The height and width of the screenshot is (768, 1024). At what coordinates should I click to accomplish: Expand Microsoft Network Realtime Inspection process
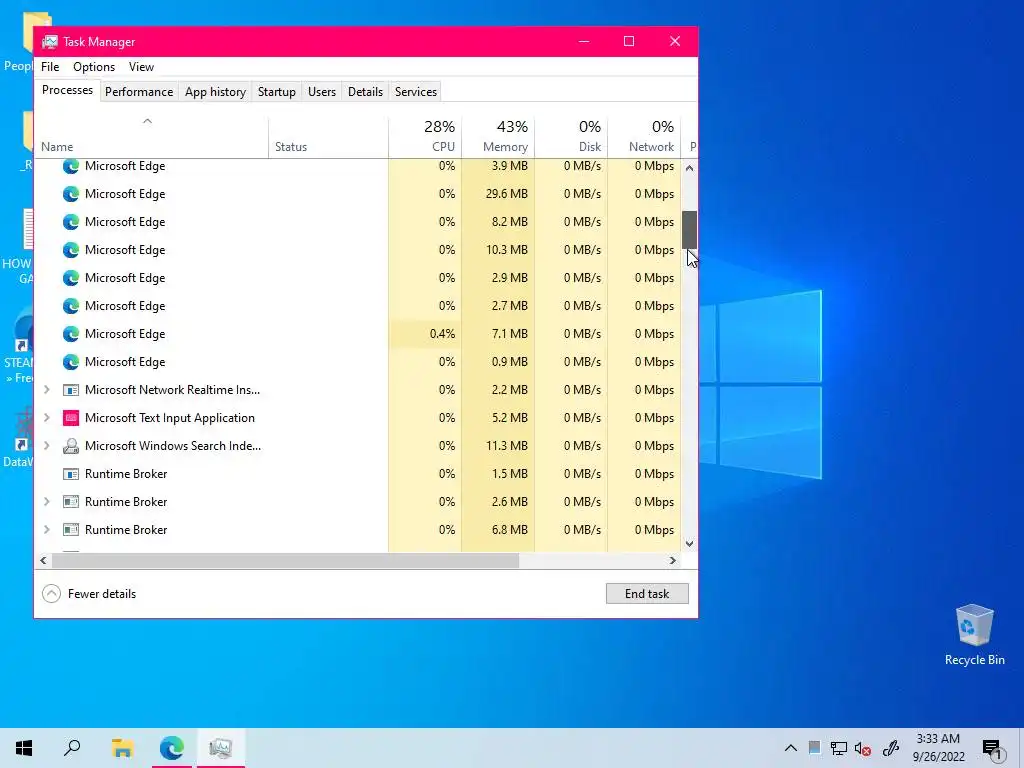[x=46, y=390]
